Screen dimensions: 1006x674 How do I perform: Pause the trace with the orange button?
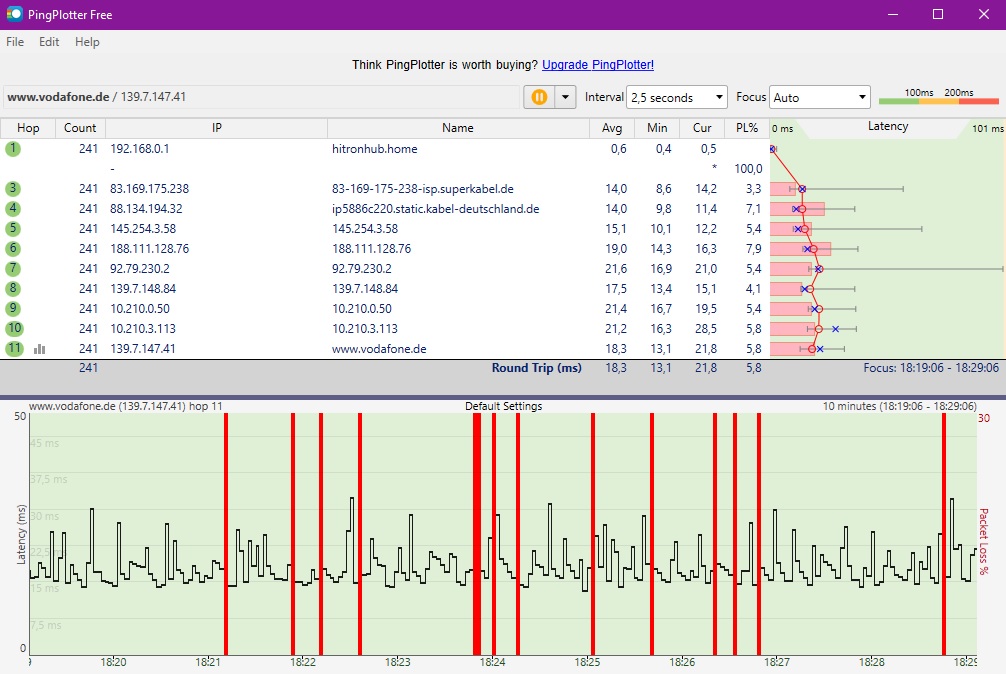tap(538, 97)
